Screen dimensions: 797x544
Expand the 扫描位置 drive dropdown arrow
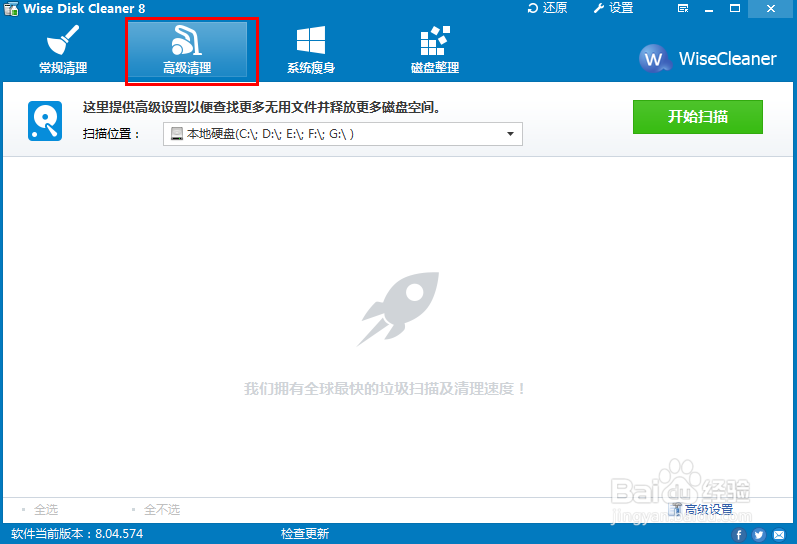click(510, 134)
